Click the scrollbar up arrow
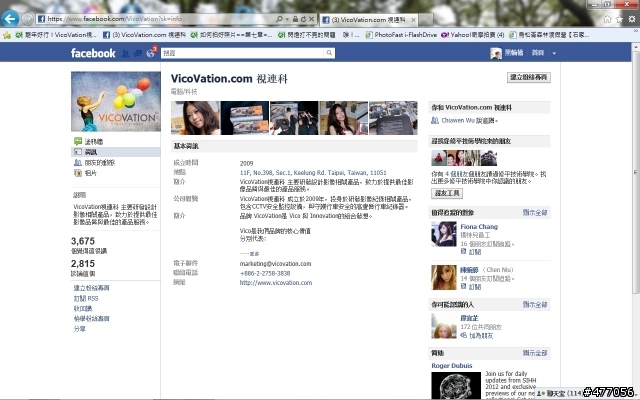Image resolution: width=640 pixels, height=400 pixels. 636,47
